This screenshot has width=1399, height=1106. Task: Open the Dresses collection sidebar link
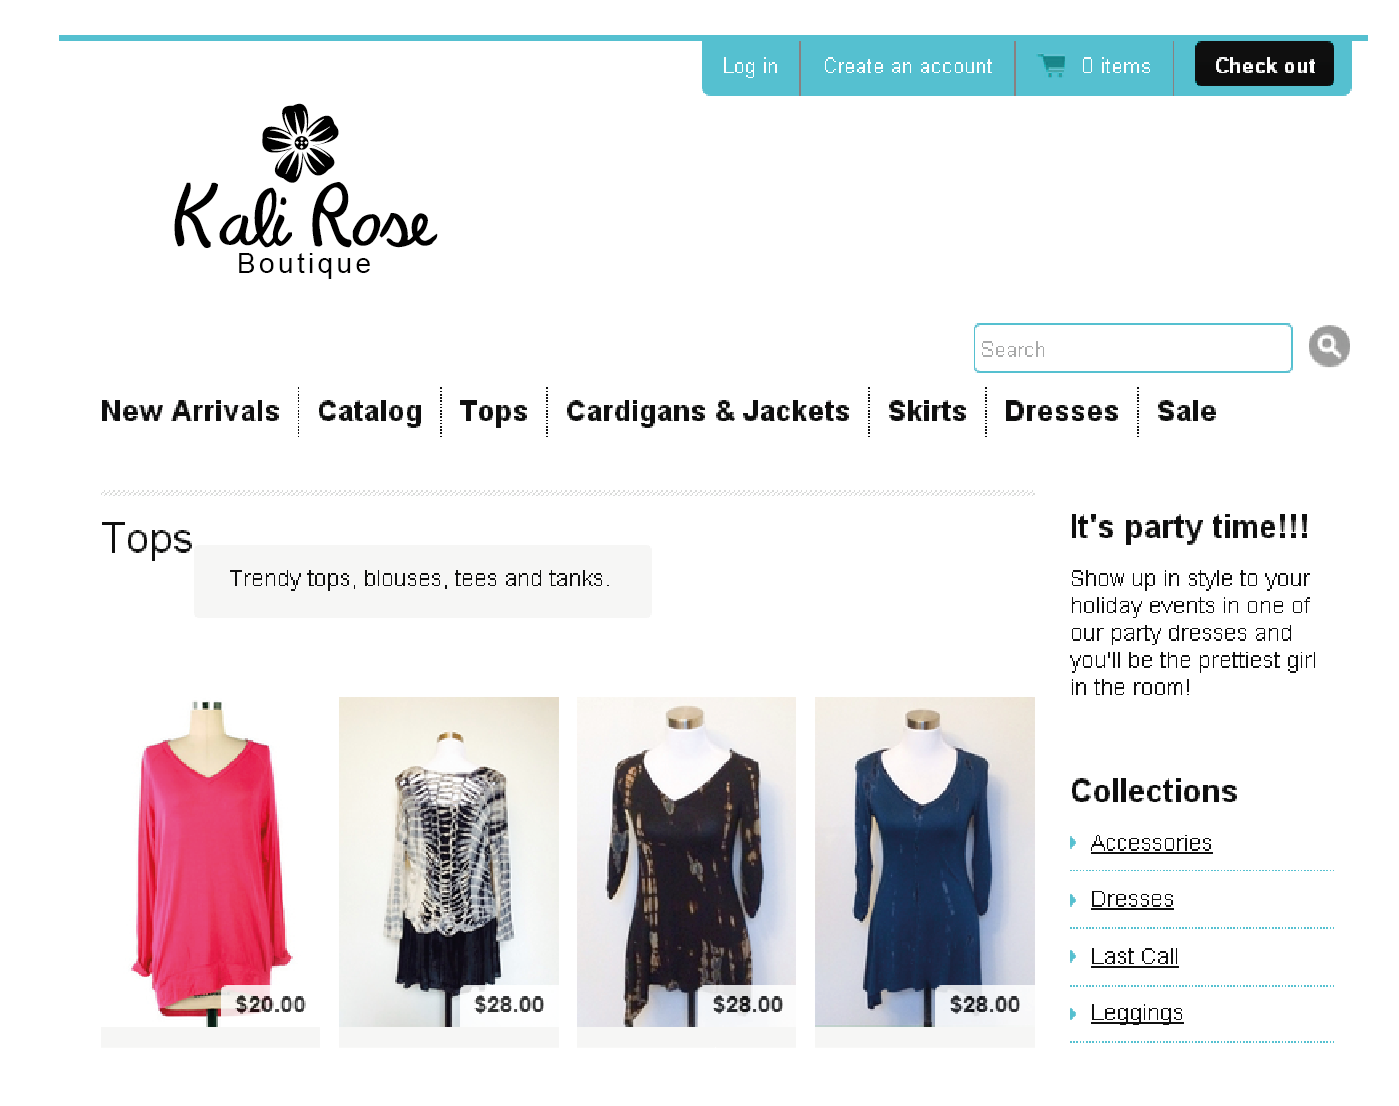pyautogui.click(x=1131, y=900)
